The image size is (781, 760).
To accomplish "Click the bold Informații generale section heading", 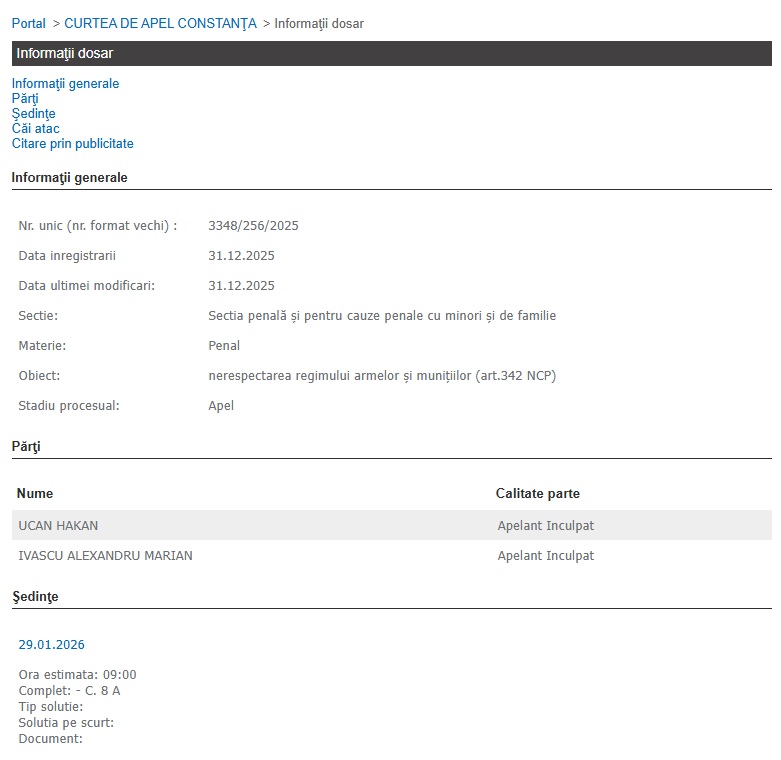I will [x=69, y=178].
